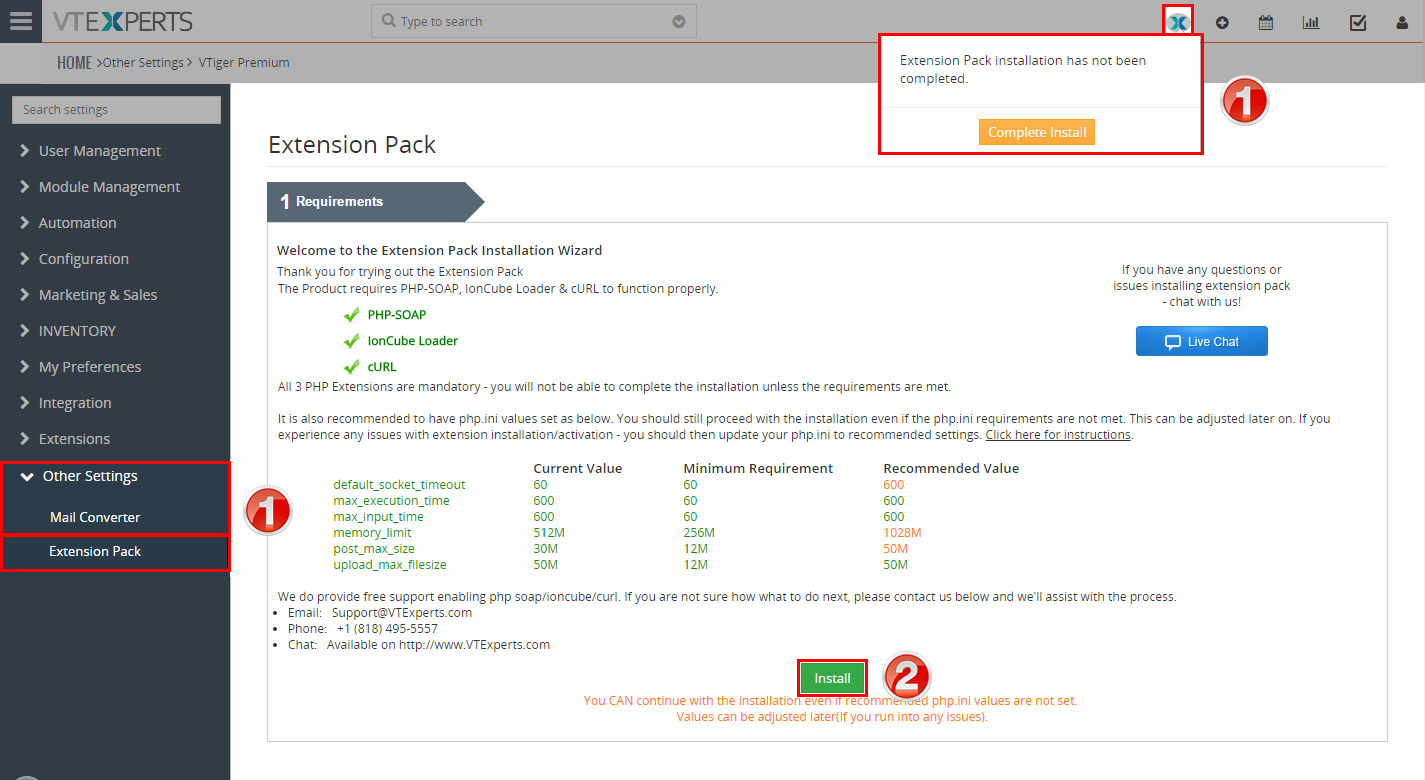Click the Support@VTExperts.com email text
Screen dimensions: 1425x780
[402, 613]
